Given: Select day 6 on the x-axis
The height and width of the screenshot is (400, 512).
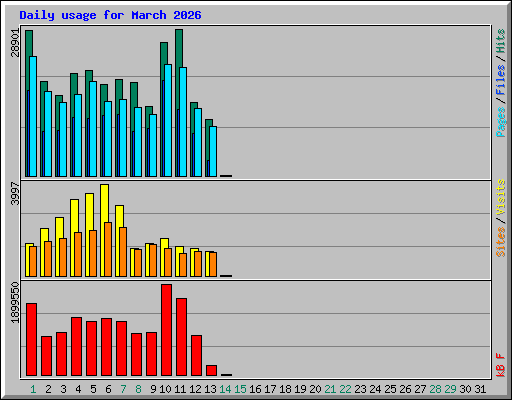Looking at the screenshot, I should (108, 389).
